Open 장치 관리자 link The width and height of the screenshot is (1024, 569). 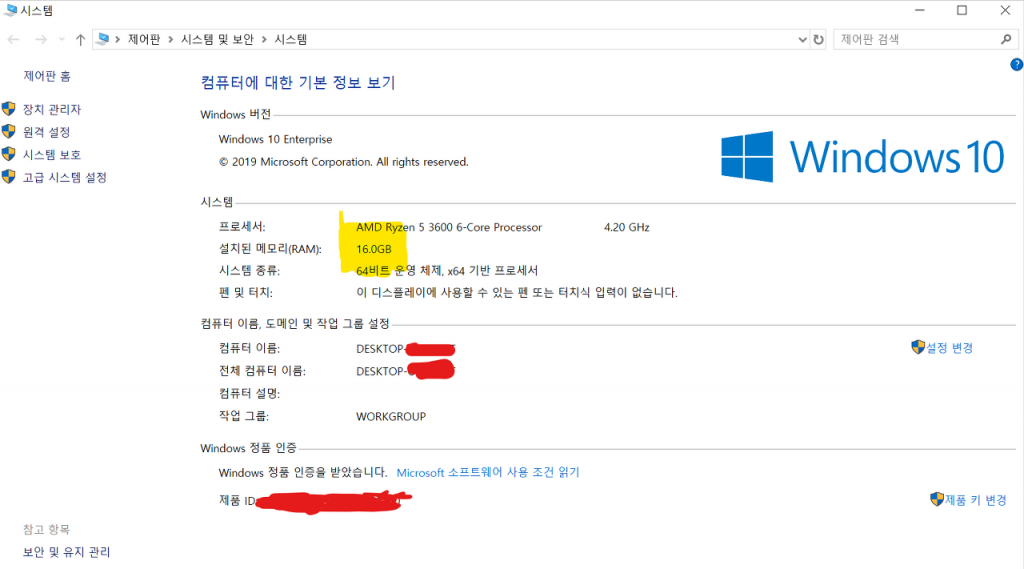tap(52, 109)
